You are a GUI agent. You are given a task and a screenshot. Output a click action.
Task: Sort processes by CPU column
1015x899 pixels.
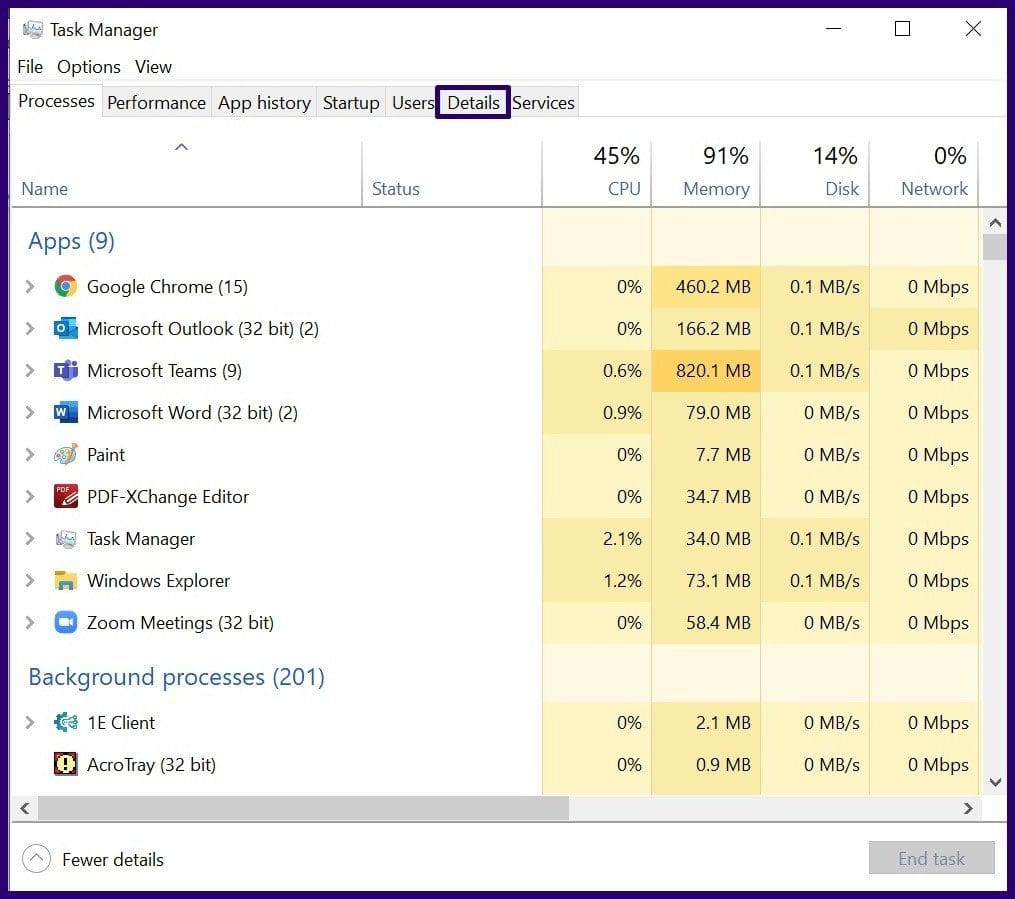[x=597, y=173]
